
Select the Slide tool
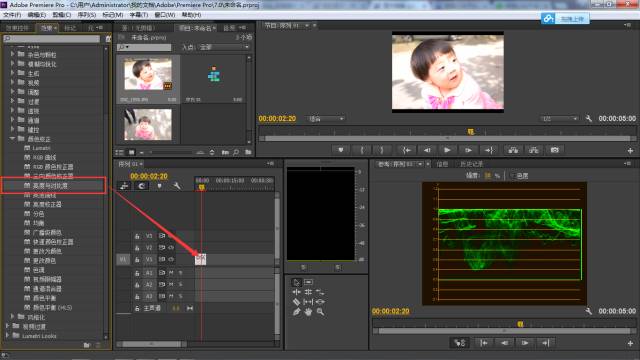click(x=320, y=302)
